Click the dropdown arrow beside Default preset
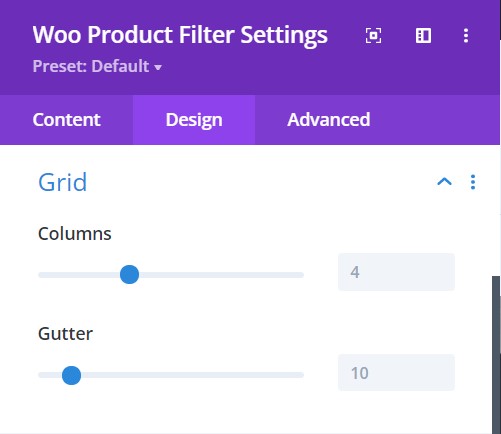 click(158, 67)
